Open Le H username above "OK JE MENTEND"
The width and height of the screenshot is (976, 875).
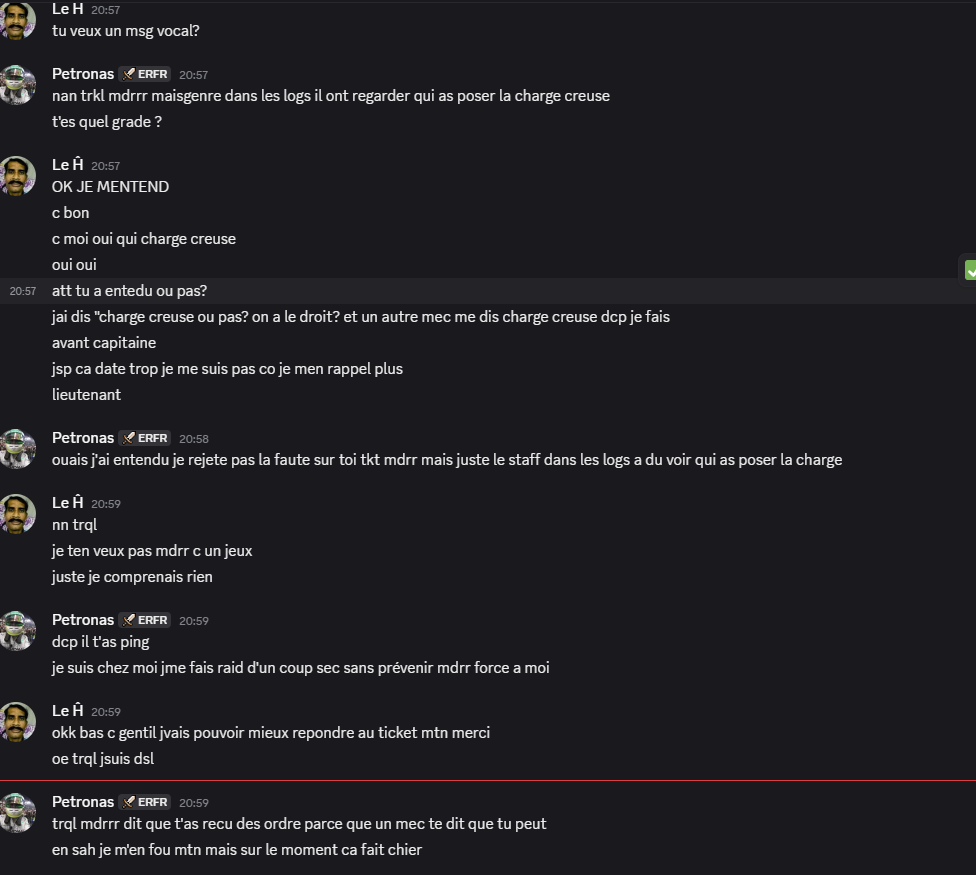tap(67, 165)
